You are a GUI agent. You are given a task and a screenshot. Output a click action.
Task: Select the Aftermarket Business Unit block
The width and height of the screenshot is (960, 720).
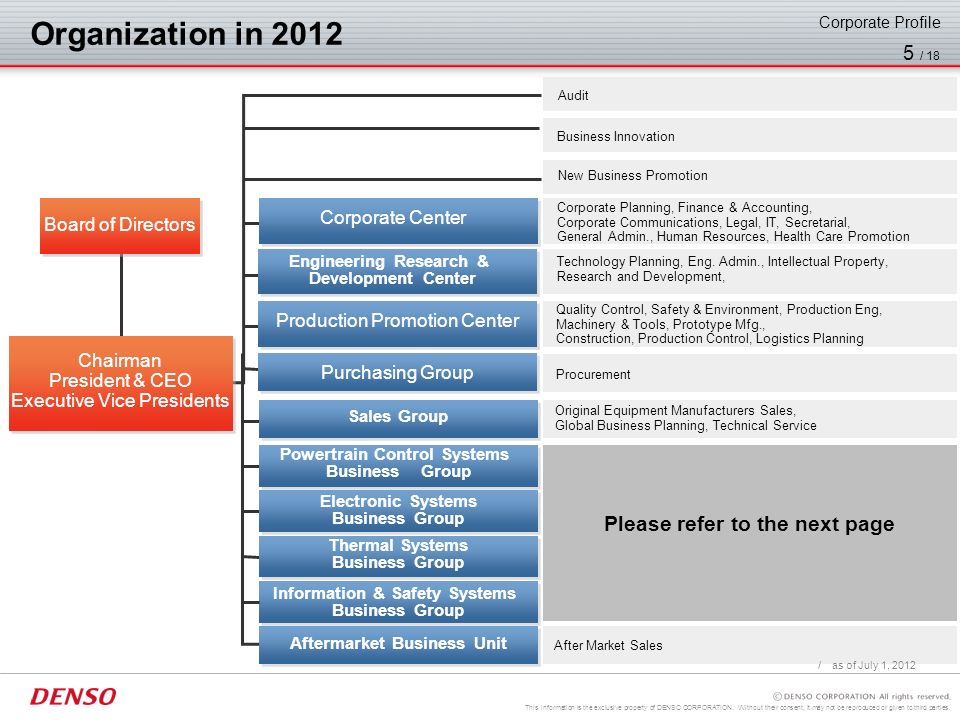(x=398, y=645)
